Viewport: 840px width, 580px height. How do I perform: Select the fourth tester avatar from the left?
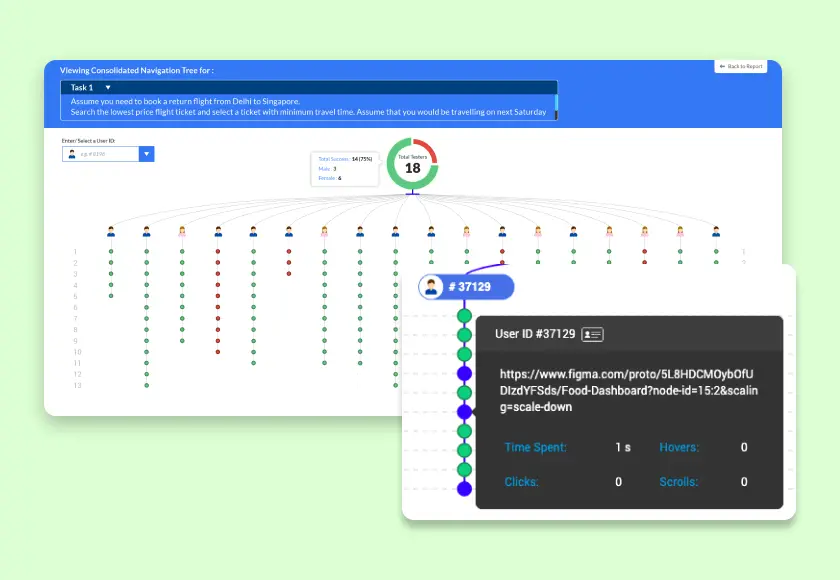tap(218, 231)
